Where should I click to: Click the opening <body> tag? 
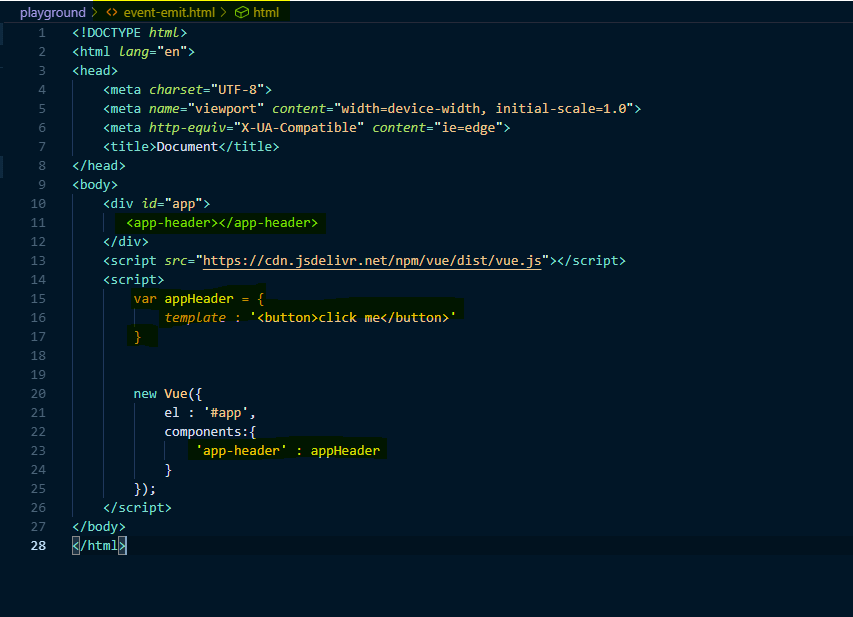click(95, 184)
